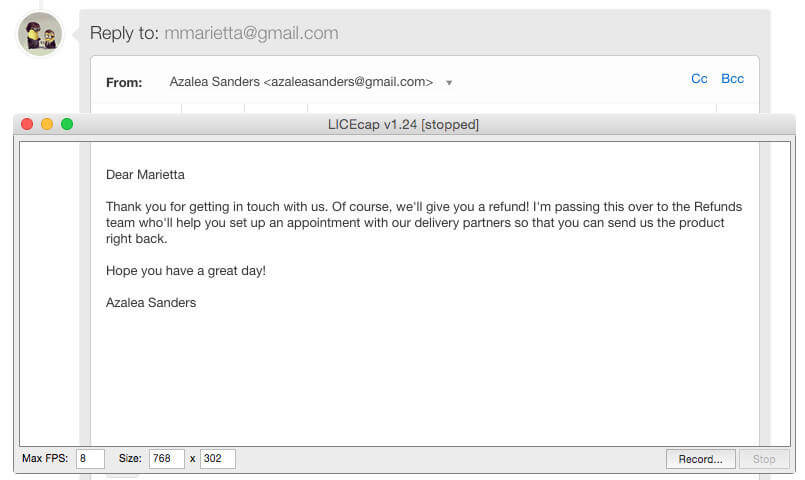Zoom LICEcap with the green button
Screen dimensions: 805x480
67,124
